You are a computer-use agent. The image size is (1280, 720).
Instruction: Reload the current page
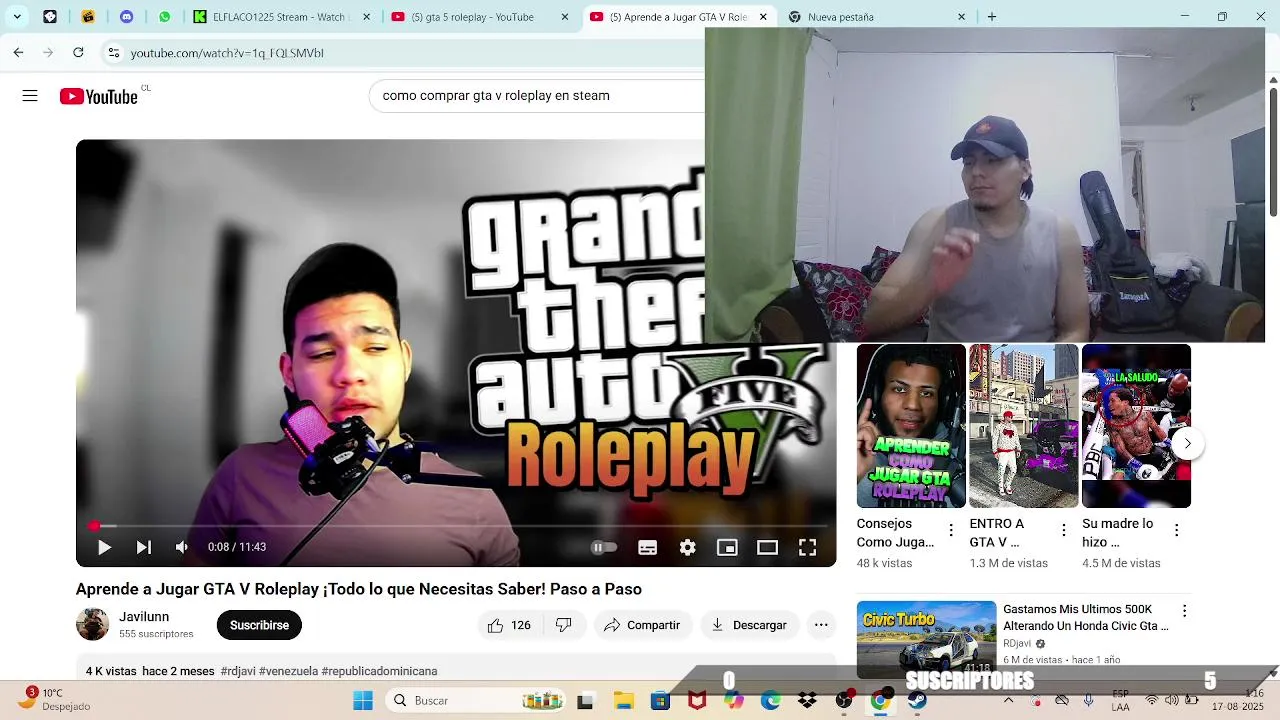(78, 53)
